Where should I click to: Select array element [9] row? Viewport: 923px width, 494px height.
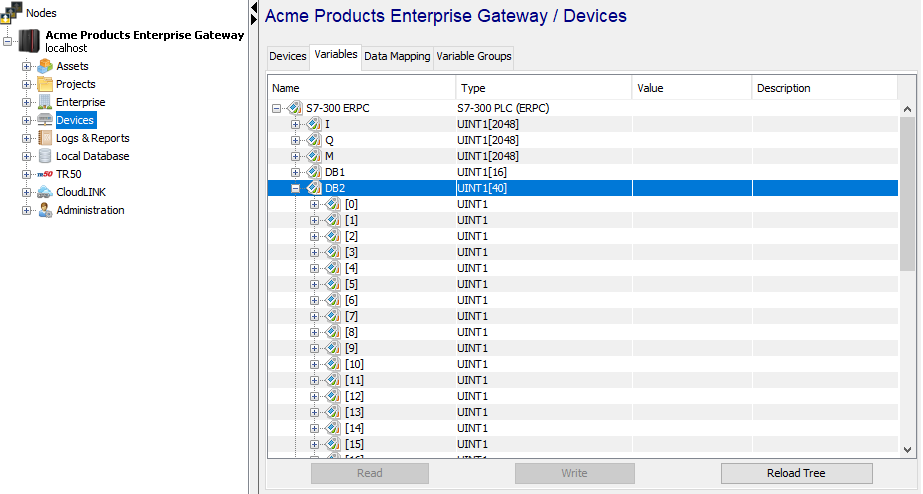[x=583, y=348]
